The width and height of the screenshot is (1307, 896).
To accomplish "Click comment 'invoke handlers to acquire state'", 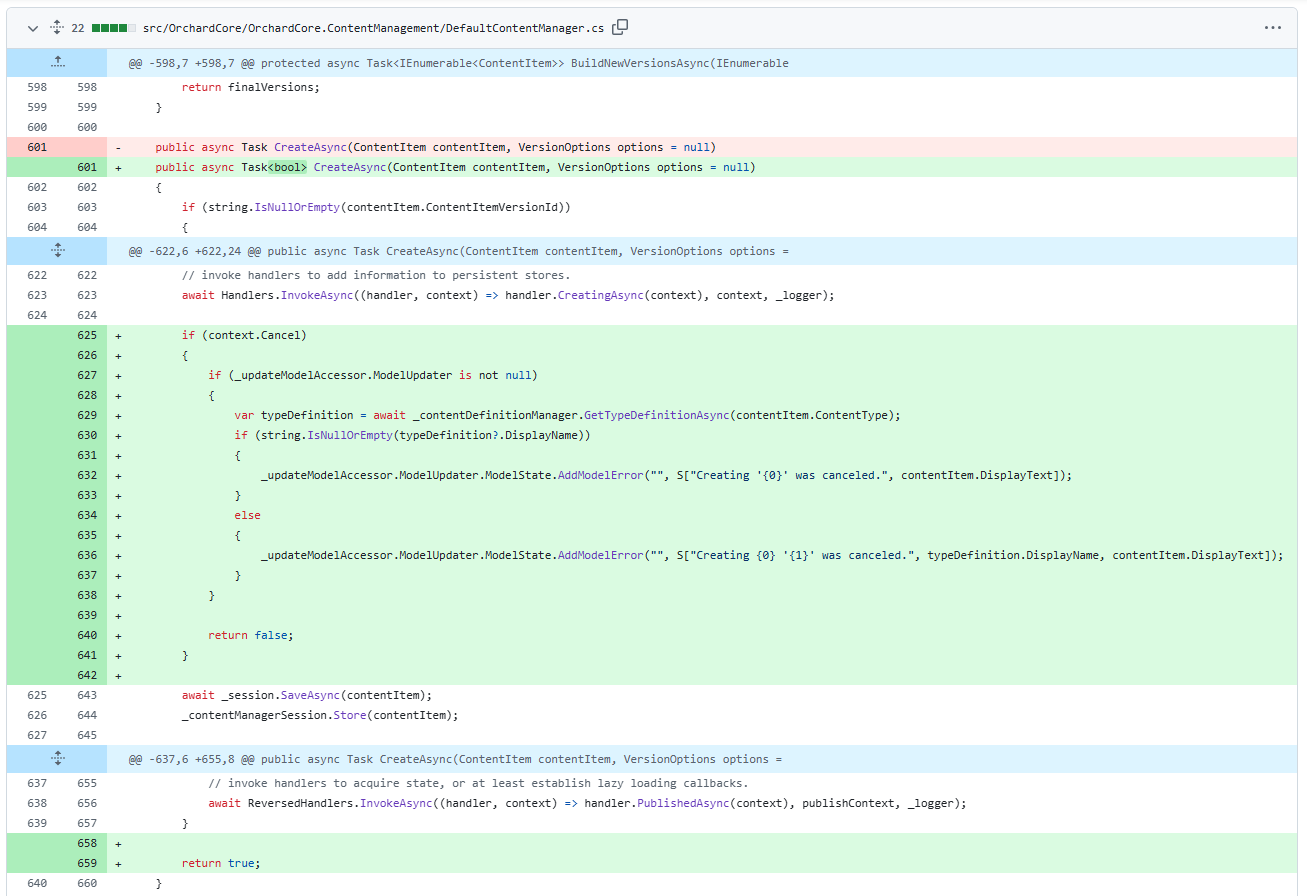I will [478, 783].
